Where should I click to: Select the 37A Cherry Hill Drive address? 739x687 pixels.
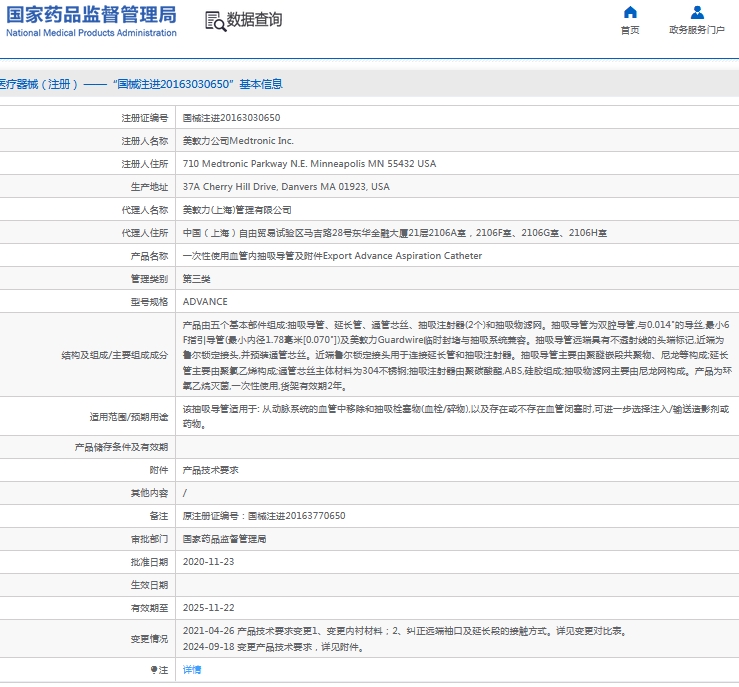[286, 187]
